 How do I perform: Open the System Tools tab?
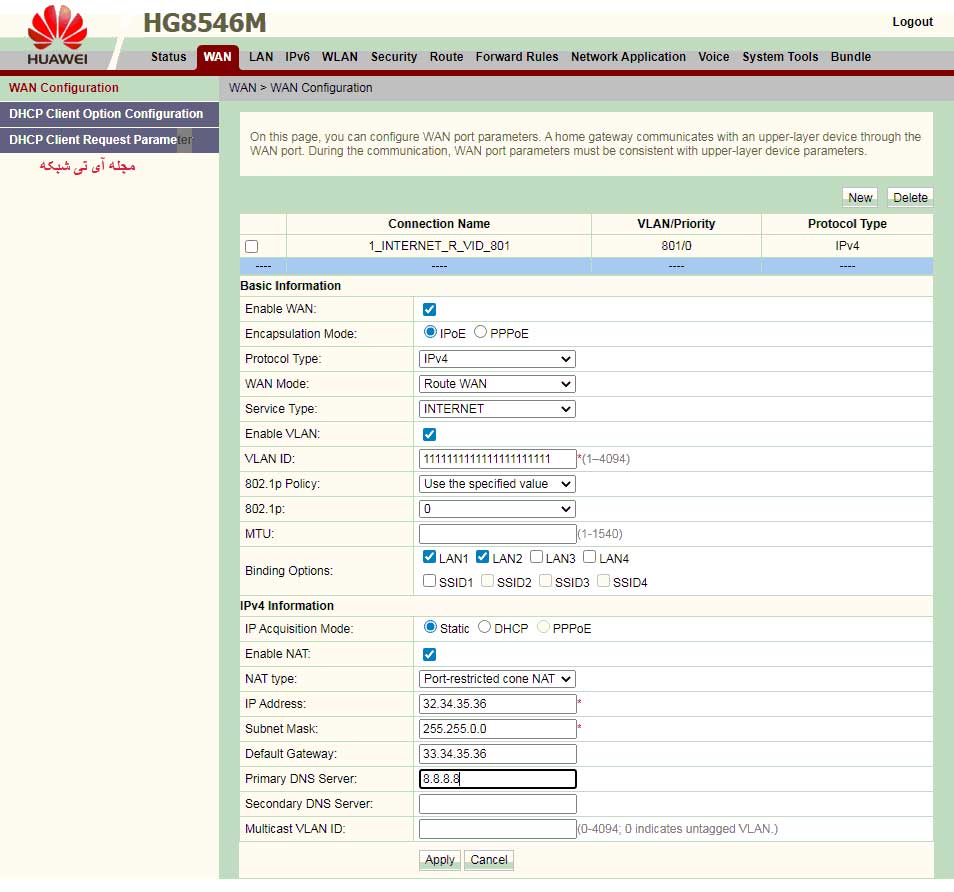pos(780,57)
